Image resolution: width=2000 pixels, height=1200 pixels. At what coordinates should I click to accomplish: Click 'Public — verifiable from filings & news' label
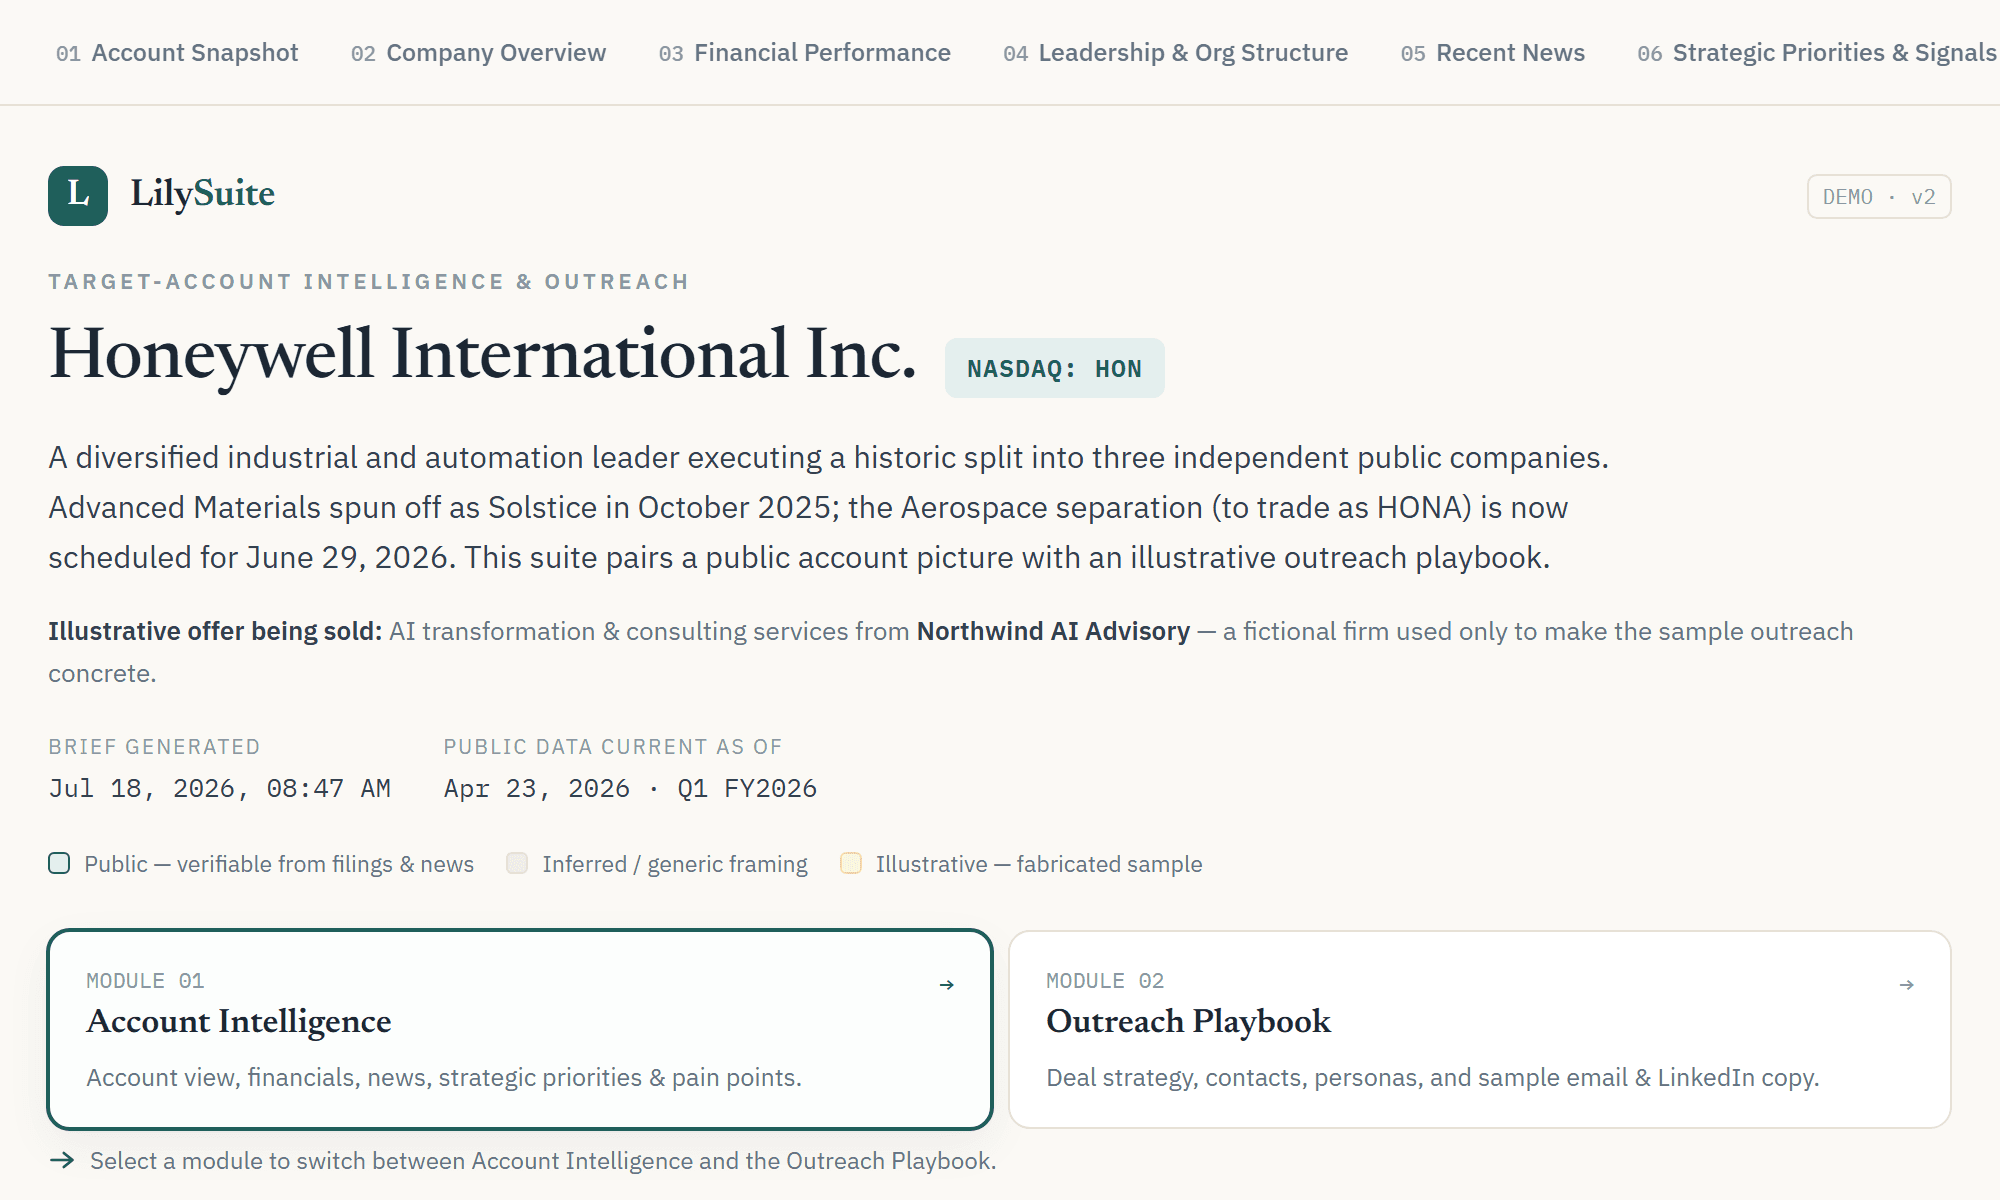point(279,864)
